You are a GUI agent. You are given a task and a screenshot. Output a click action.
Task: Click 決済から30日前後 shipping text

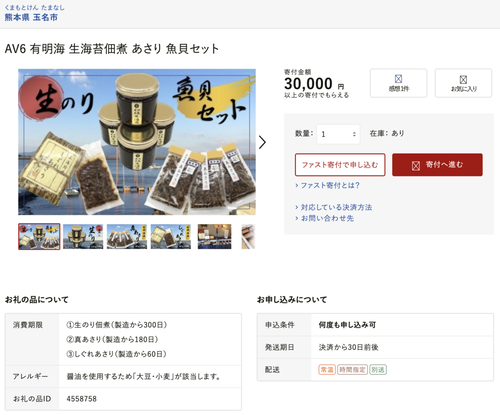[x=348, y=347]
